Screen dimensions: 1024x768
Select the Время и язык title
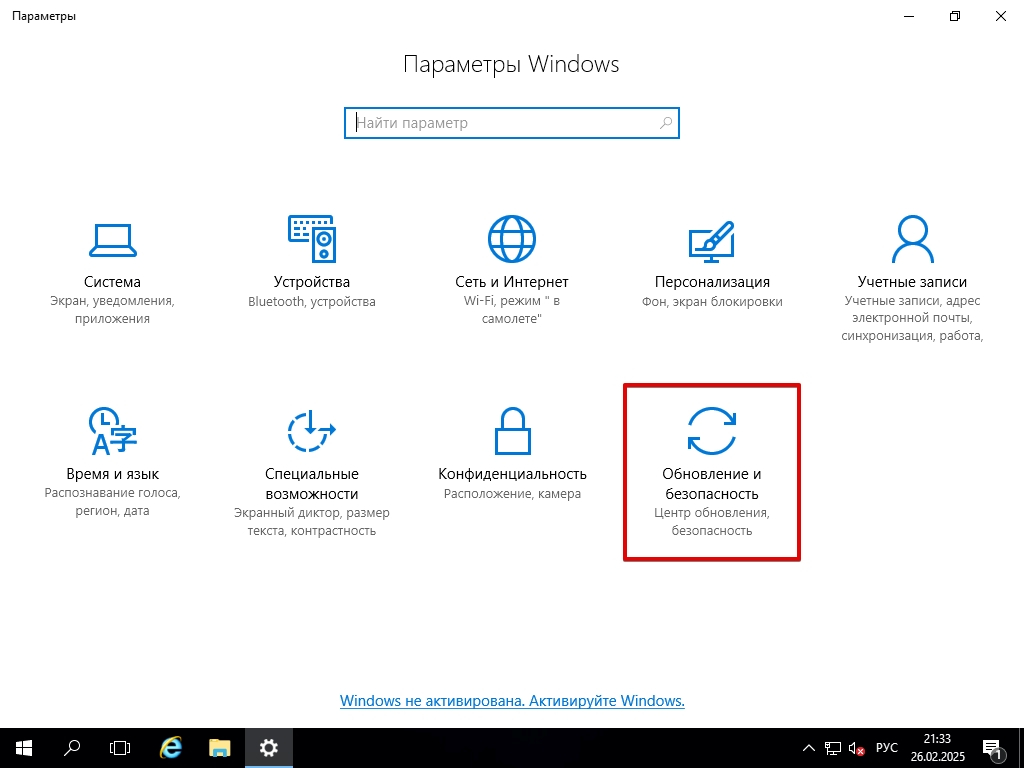[112, 473]
